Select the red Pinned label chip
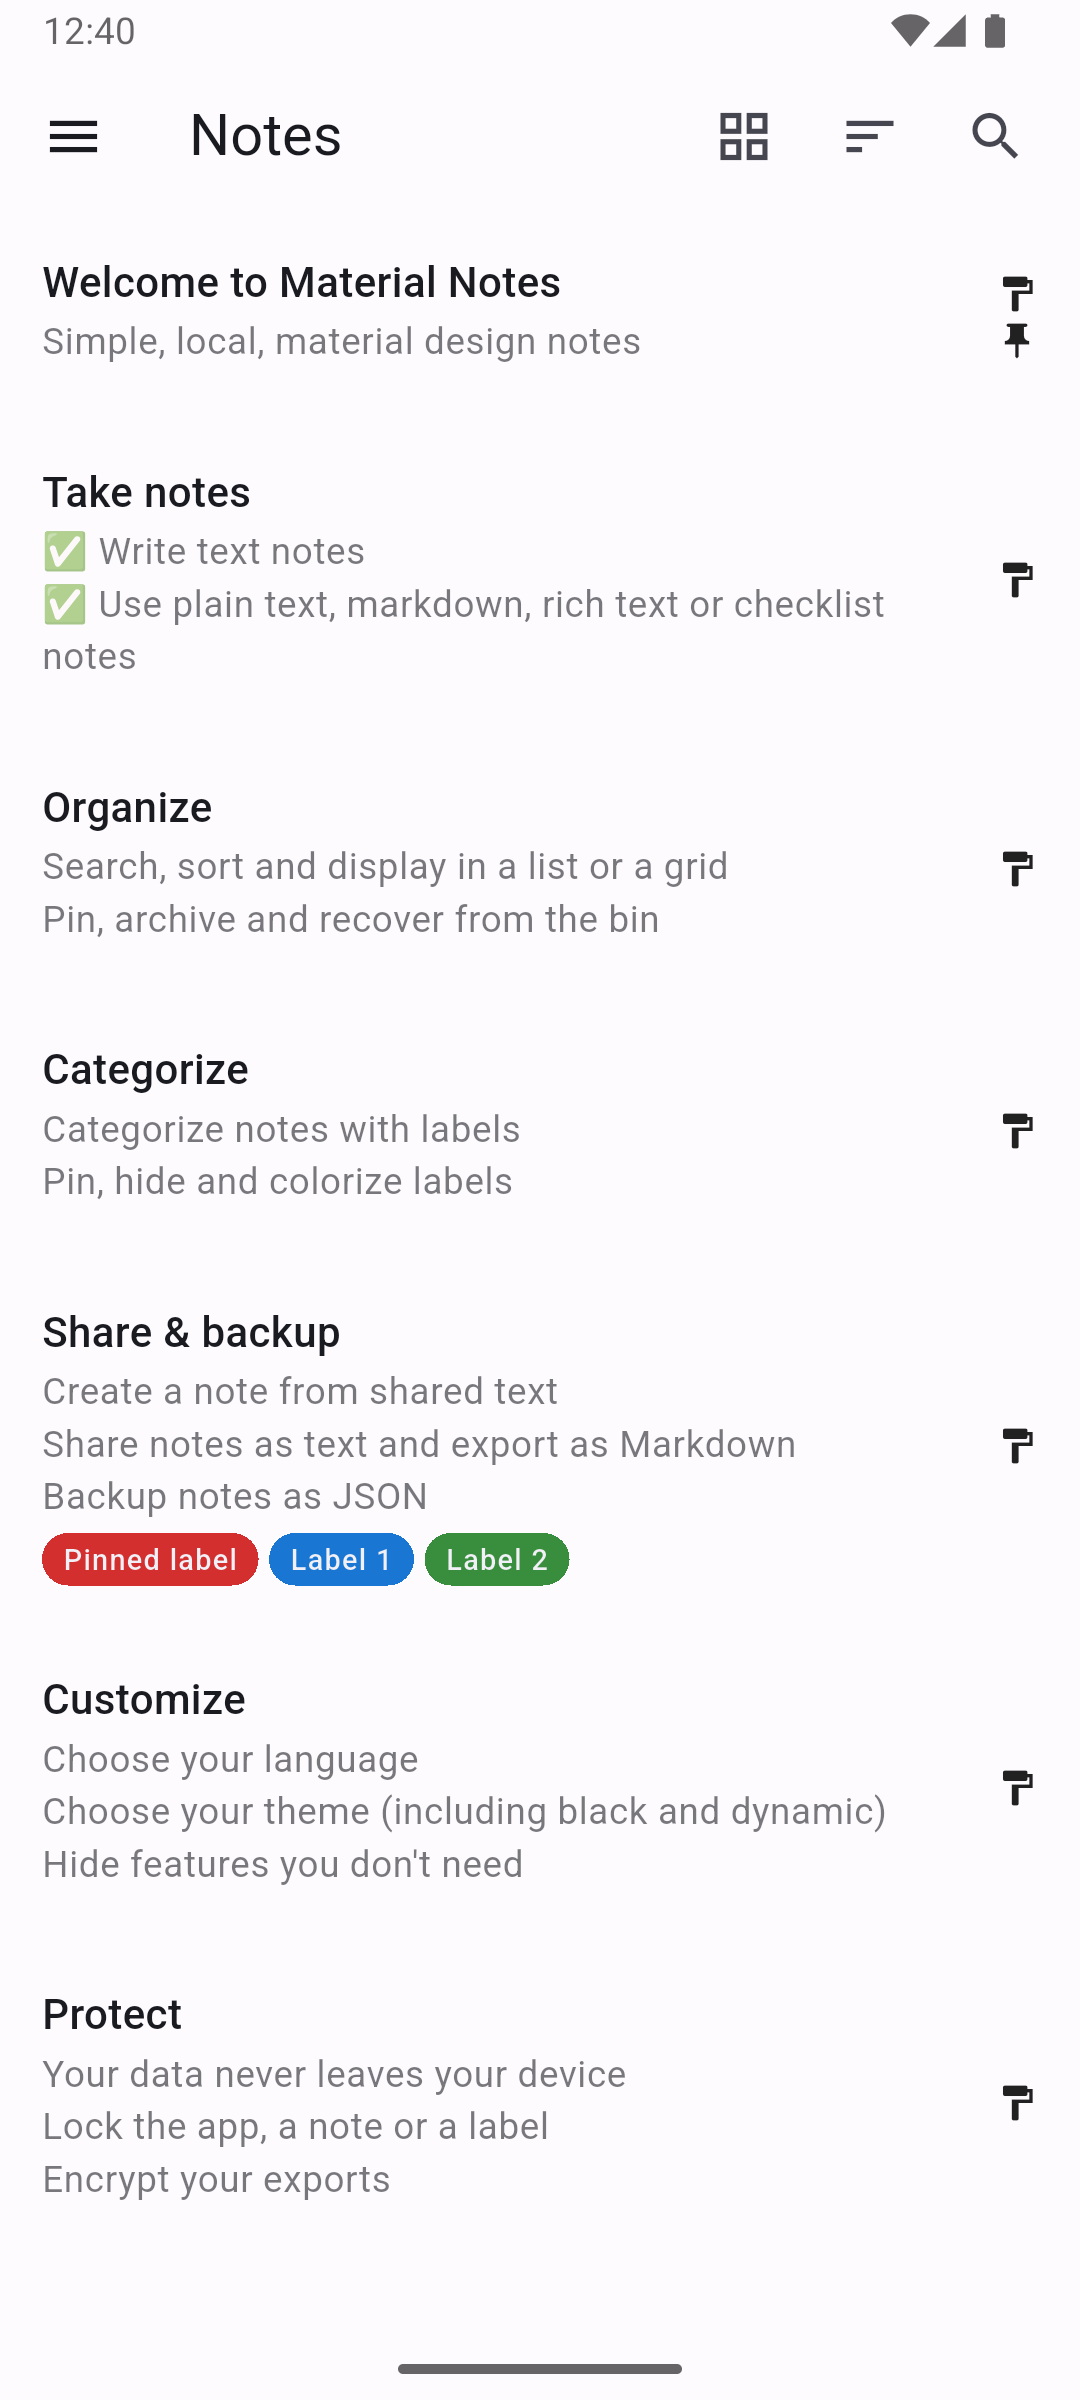Image resolution: width=1080 pixels, height=2400 pixels. point(150,1559)
